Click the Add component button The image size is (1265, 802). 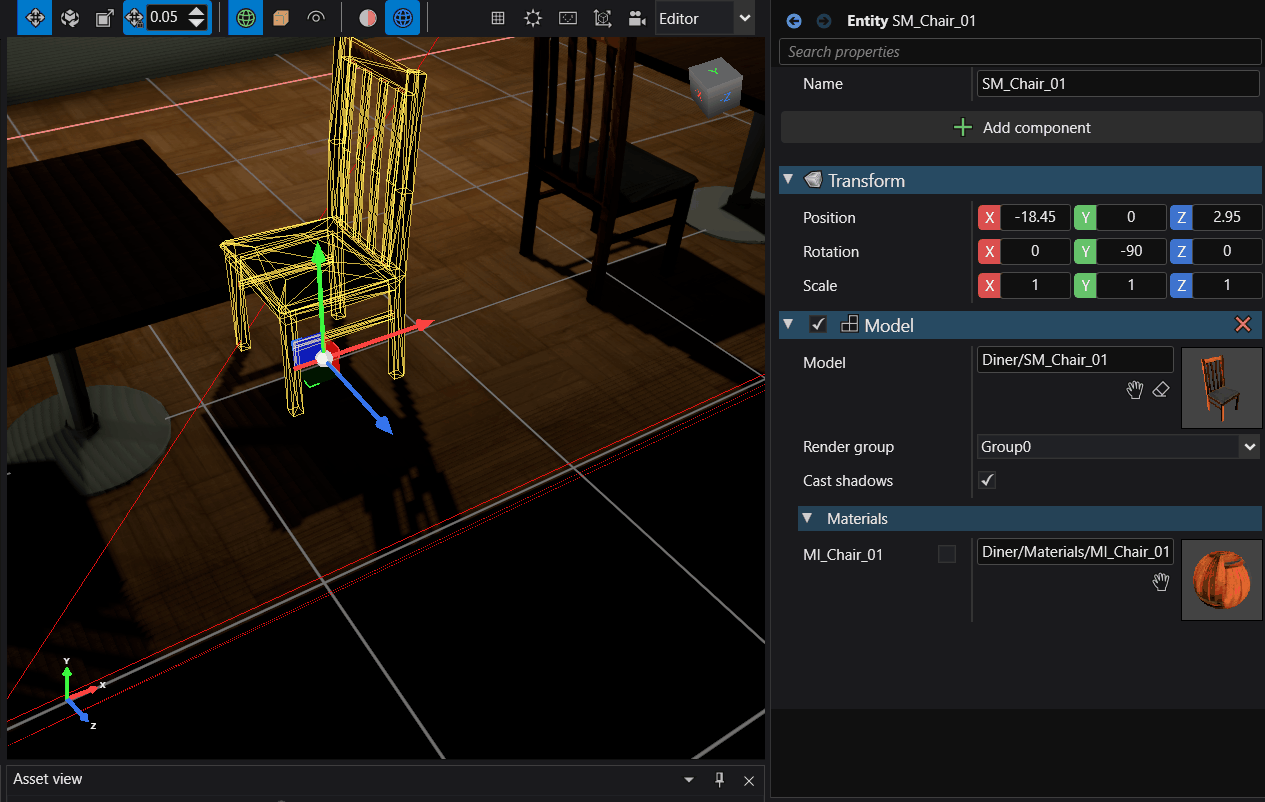[x=1020, y=128]
